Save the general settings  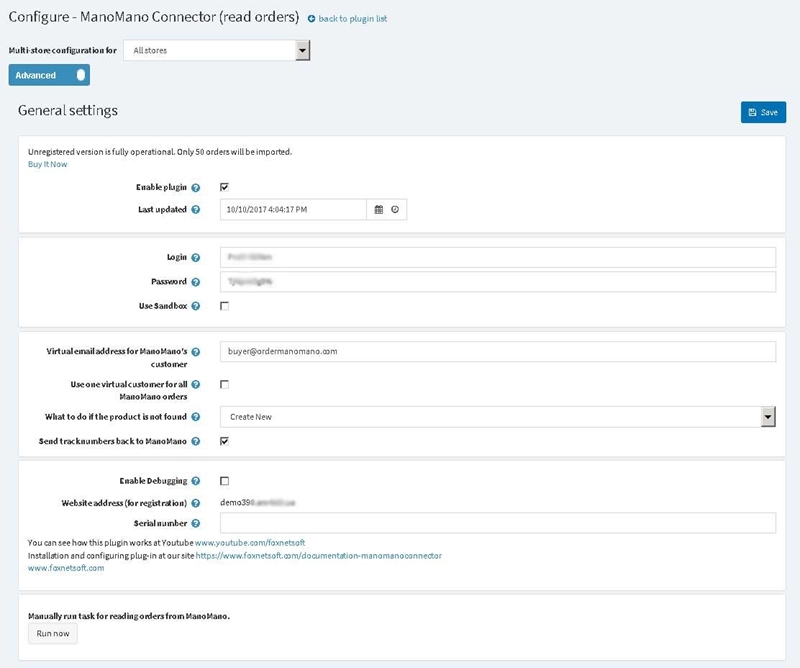pos(763,112)
